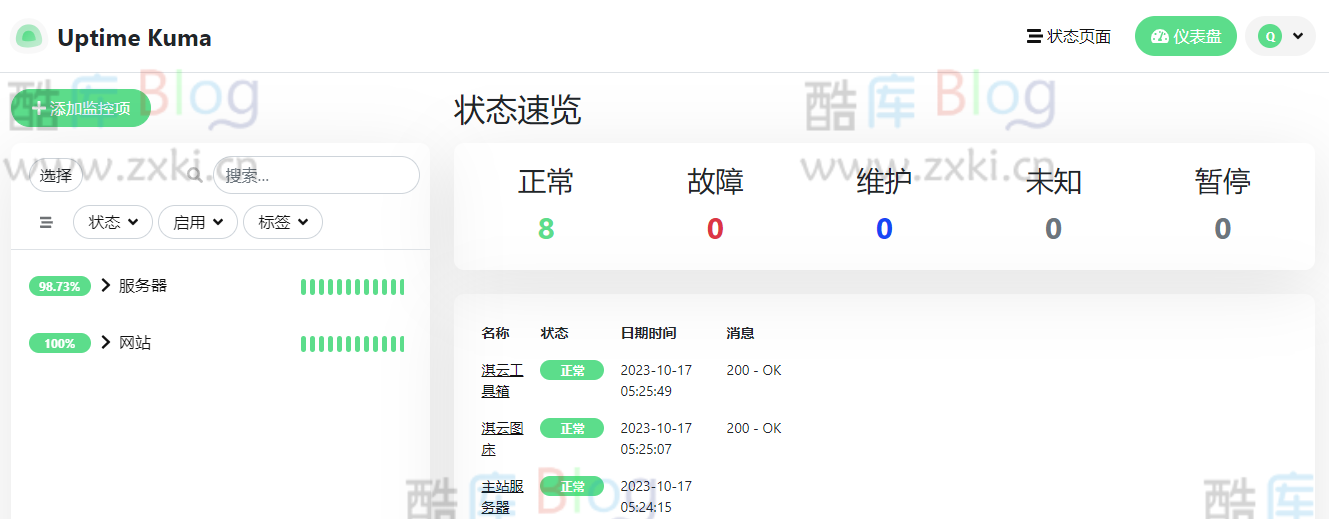1329x519 pixels.
Task: Click the 维护 count of 0
Action: 884,229
